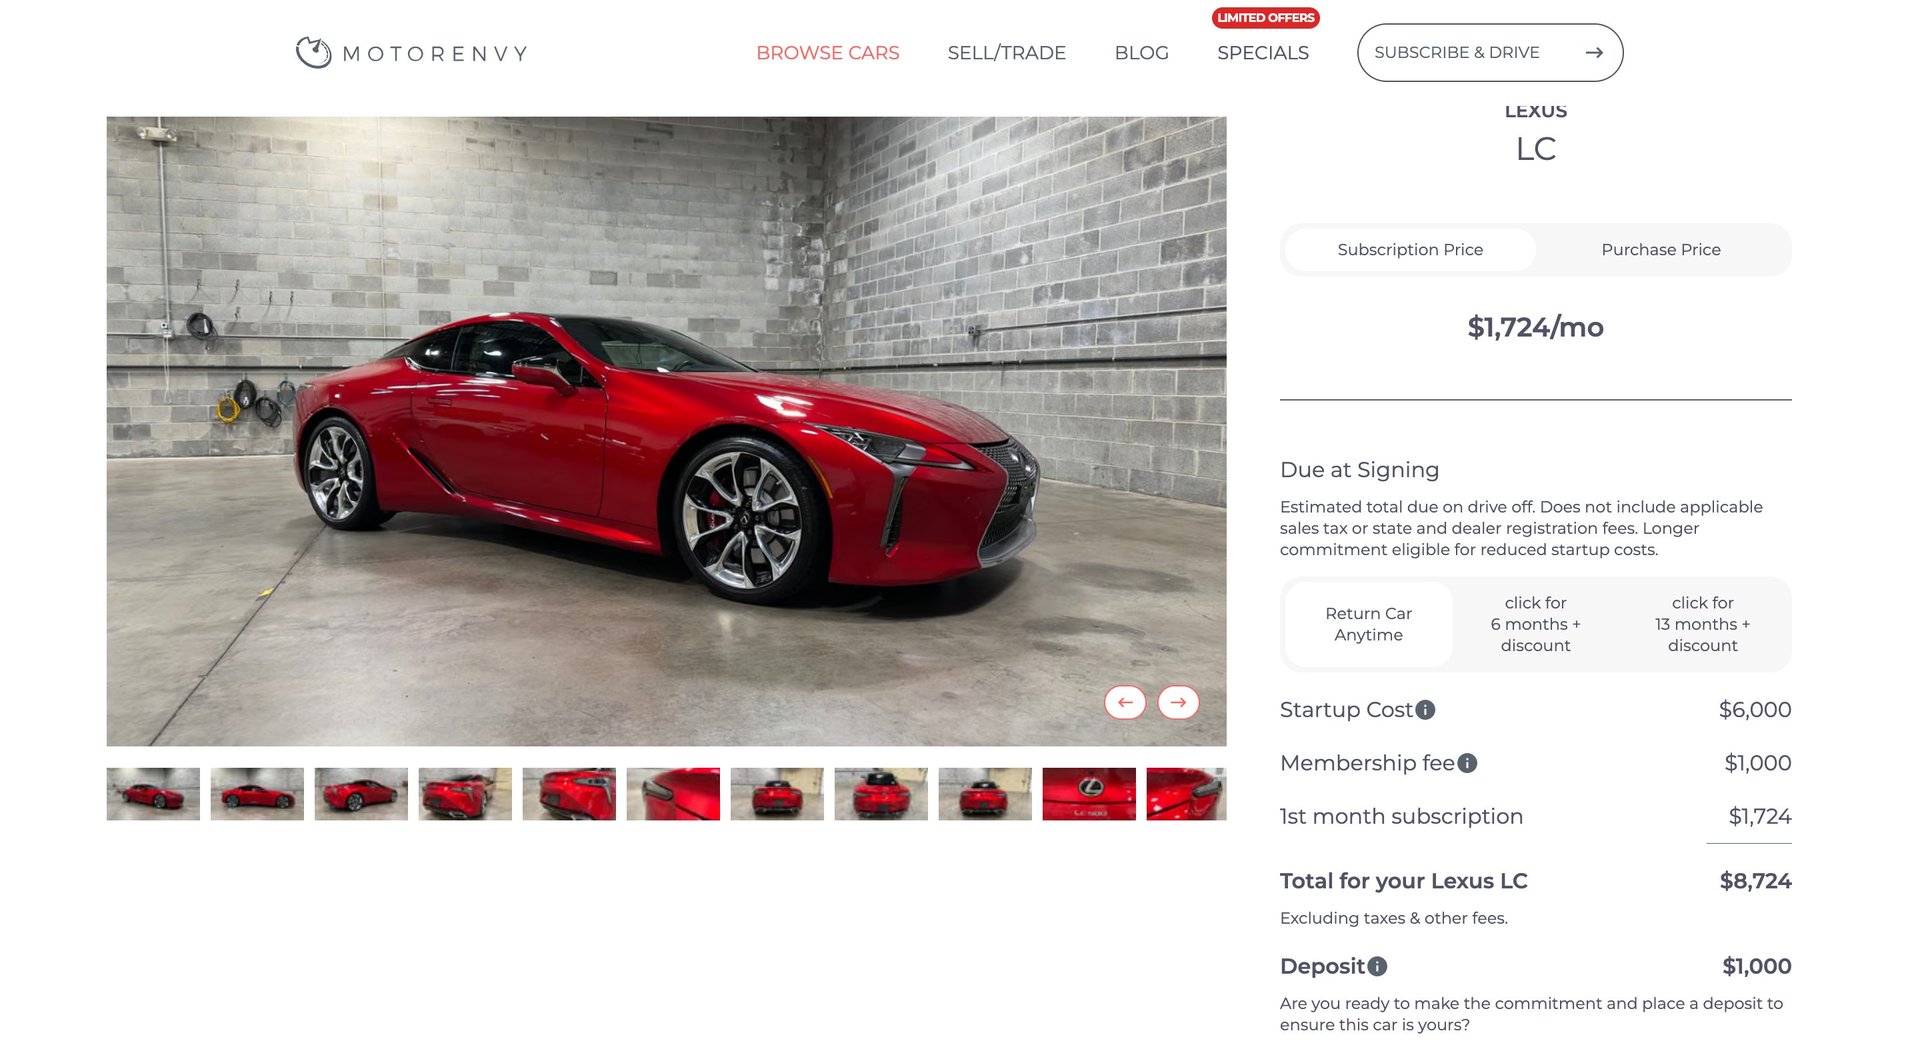Click the Subscribe & Drive button
Viewport: 1920px width, 1051px height.
coord(1489,52)
